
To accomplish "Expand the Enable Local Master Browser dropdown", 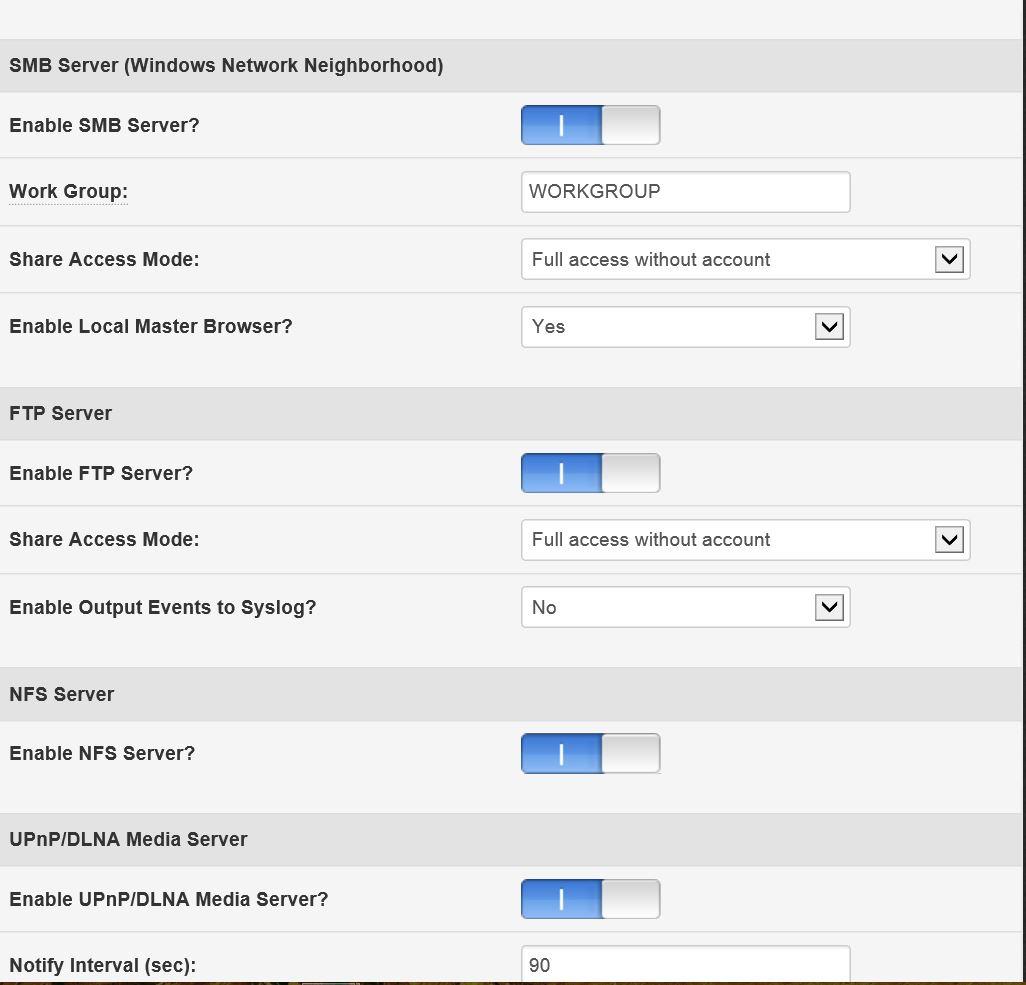I will click(685, 327).
